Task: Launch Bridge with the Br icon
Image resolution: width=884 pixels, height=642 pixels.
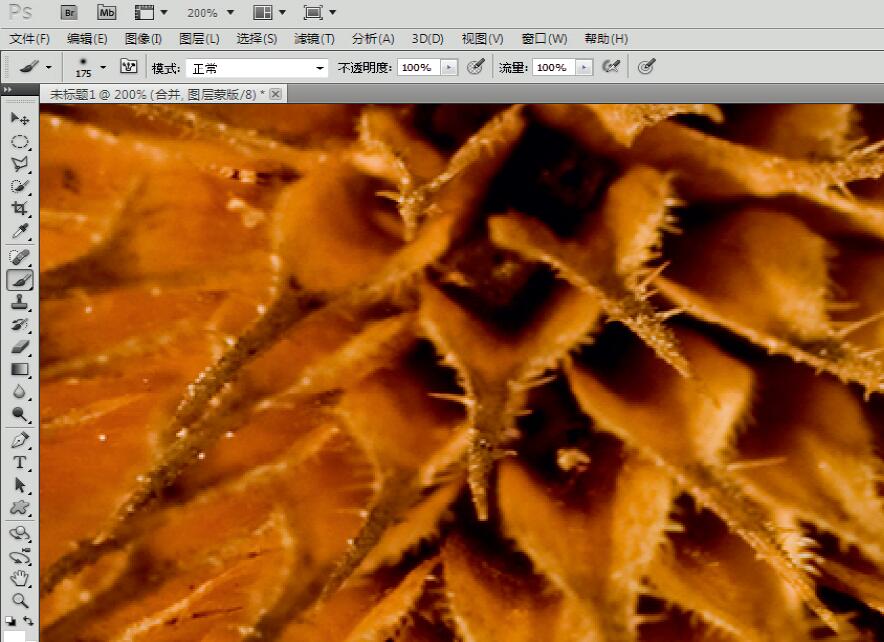Action: [x=69, y=12]
